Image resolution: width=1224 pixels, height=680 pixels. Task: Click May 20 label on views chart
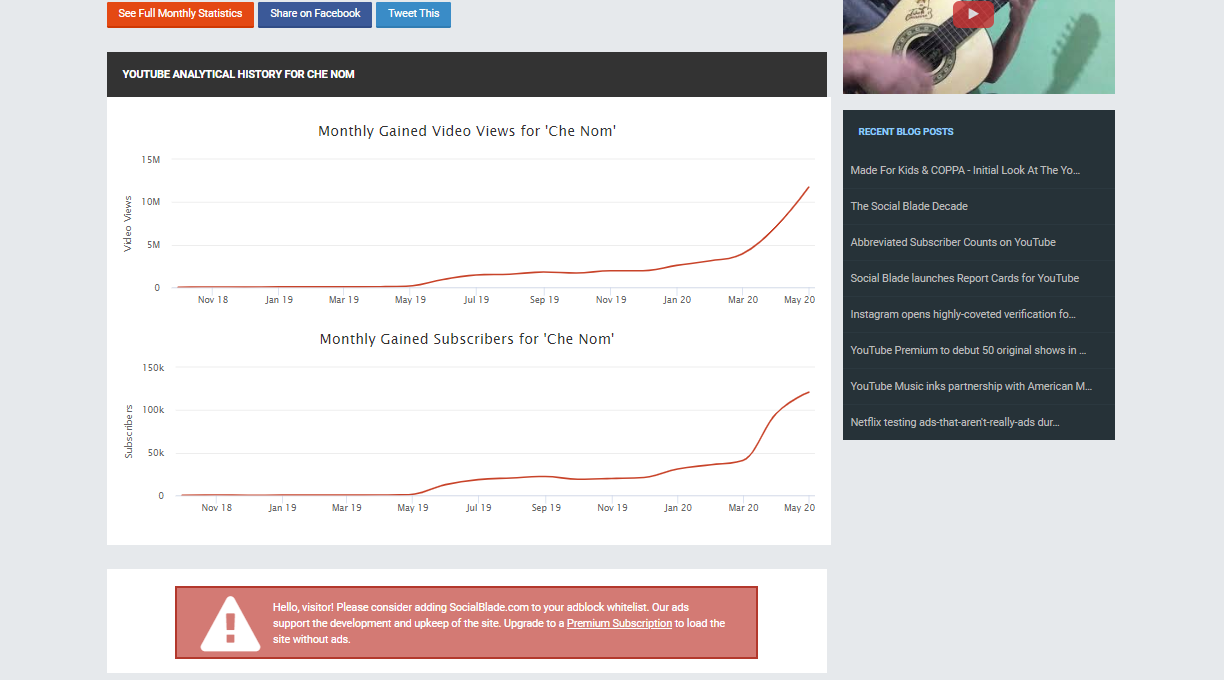799,300
